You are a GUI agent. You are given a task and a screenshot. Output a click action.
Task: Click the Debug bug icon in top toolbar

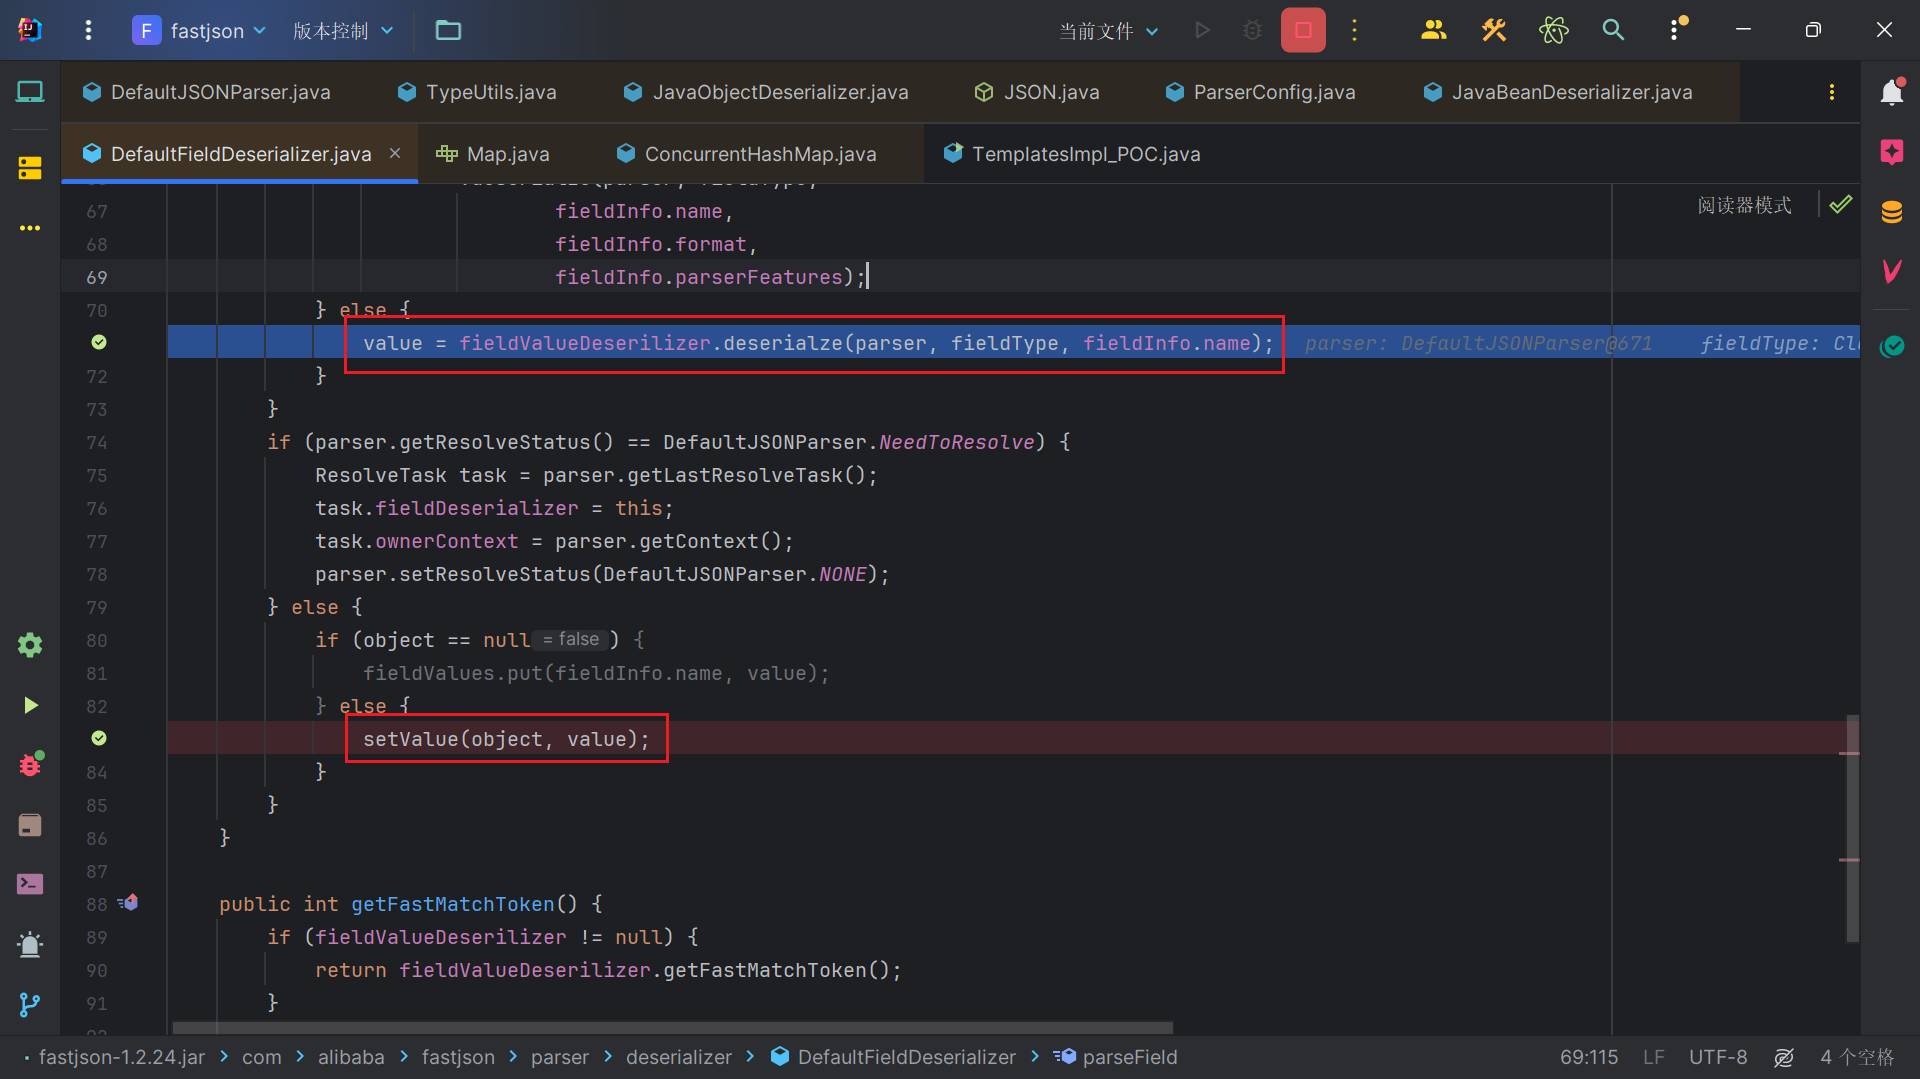point(1252,30)
